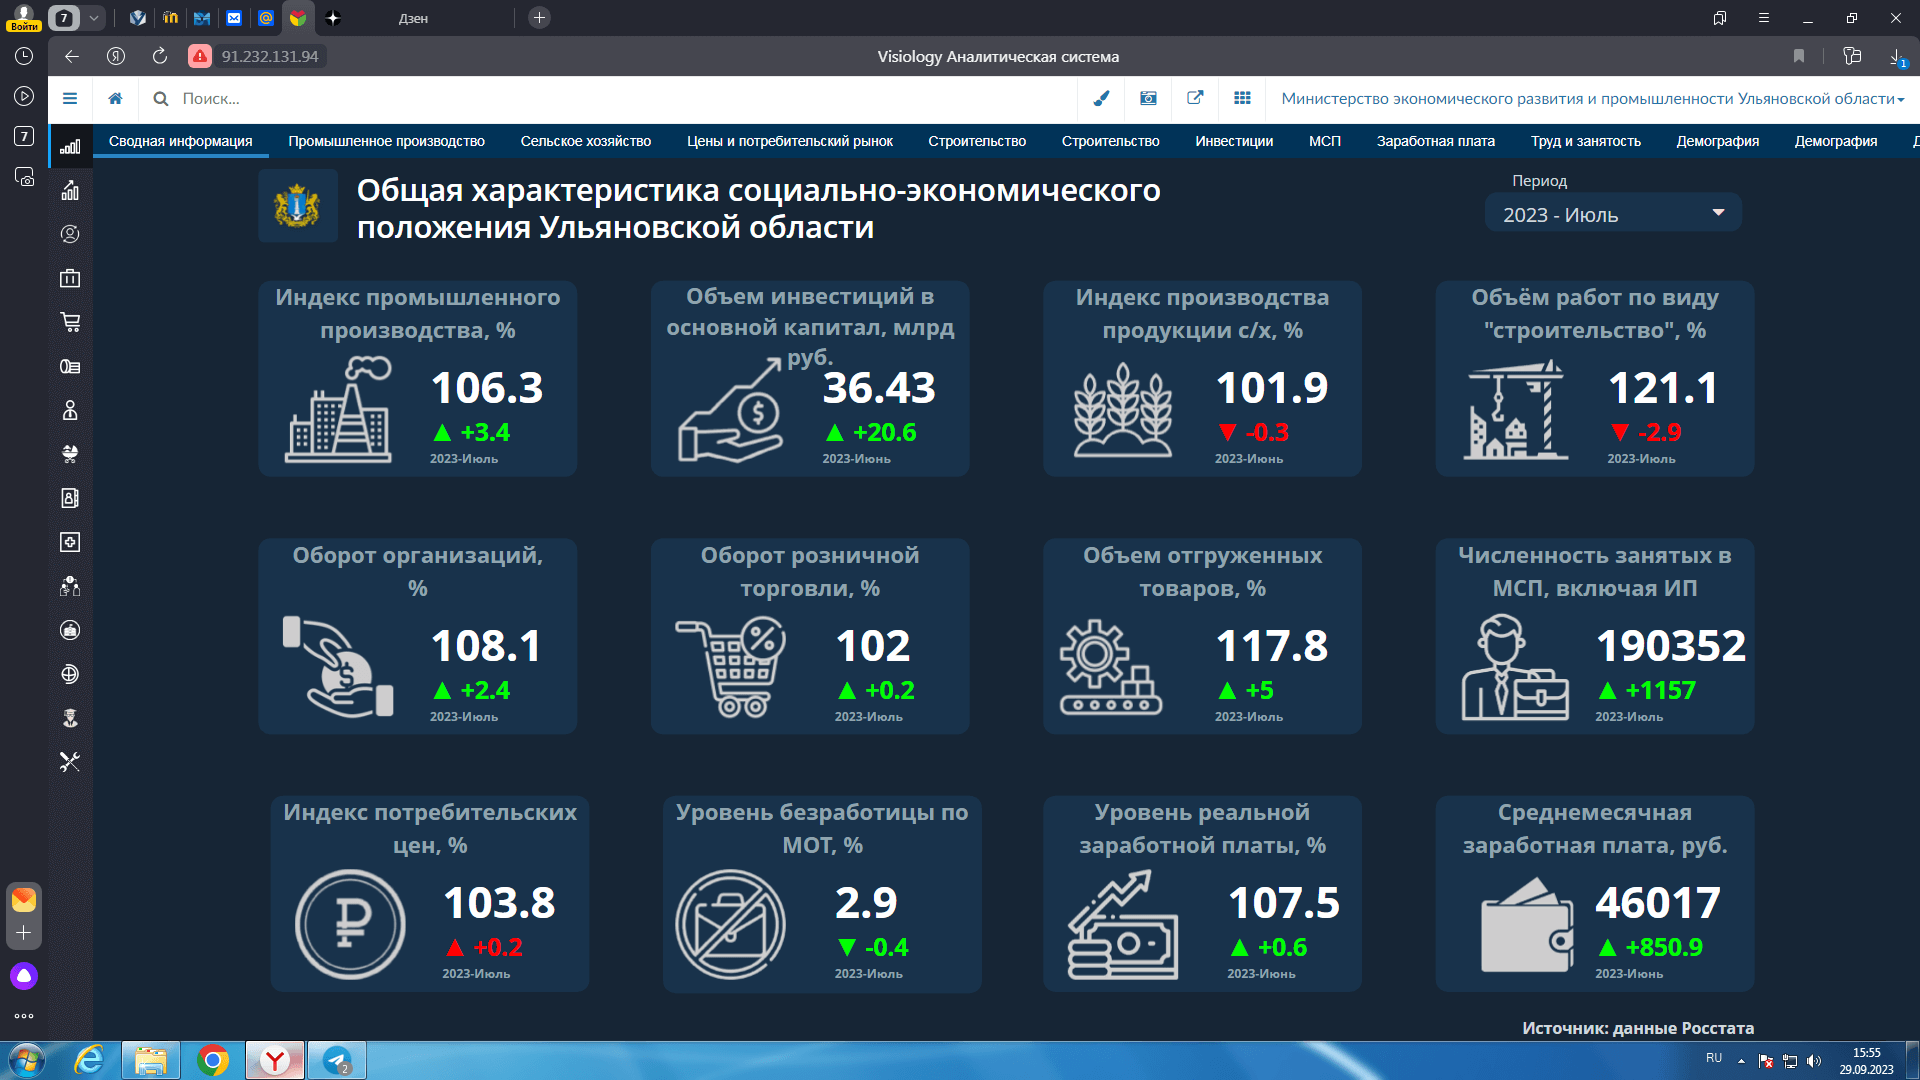
Task: Open the dashboards grid icon
Action: 1242,98
